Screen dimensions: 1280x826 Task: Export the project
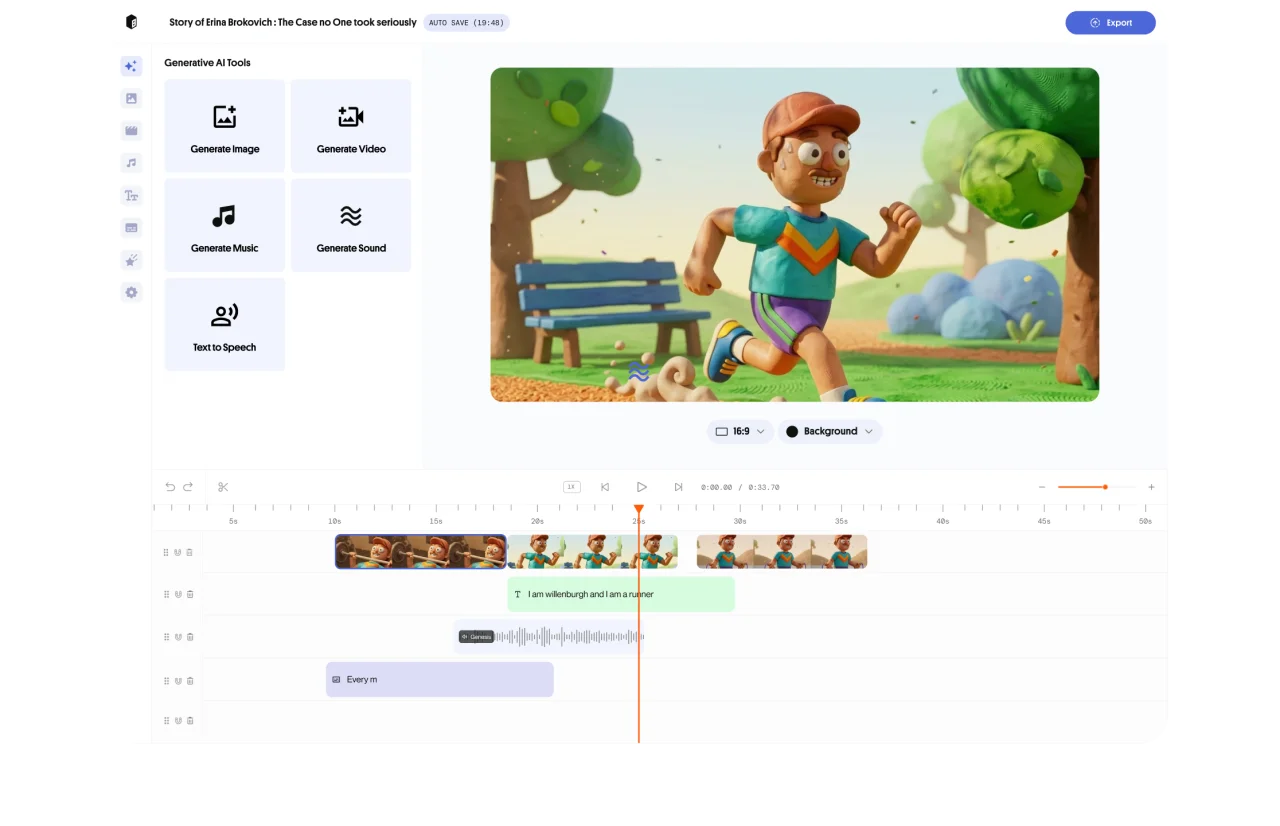[1110, 22]
